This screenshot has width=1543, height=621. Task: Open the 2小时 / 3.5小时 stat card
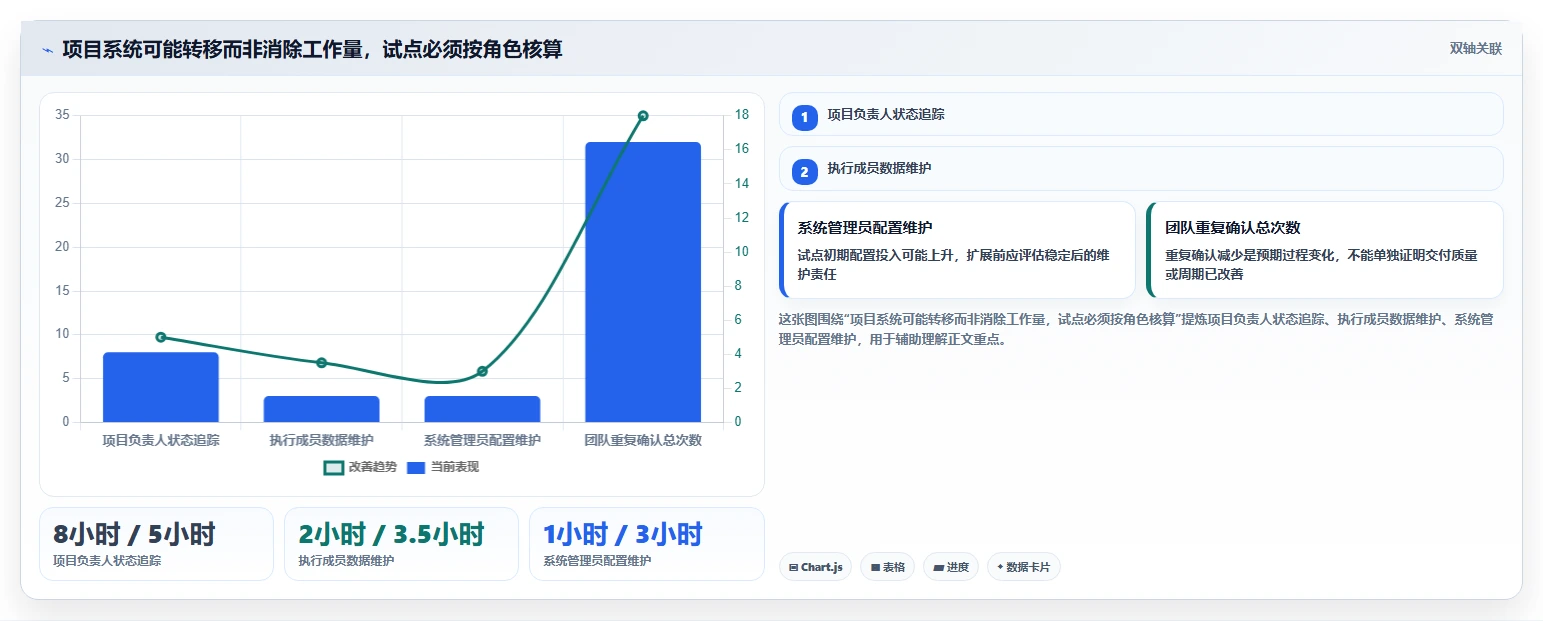pyautogui.click(x=401, y=544)
